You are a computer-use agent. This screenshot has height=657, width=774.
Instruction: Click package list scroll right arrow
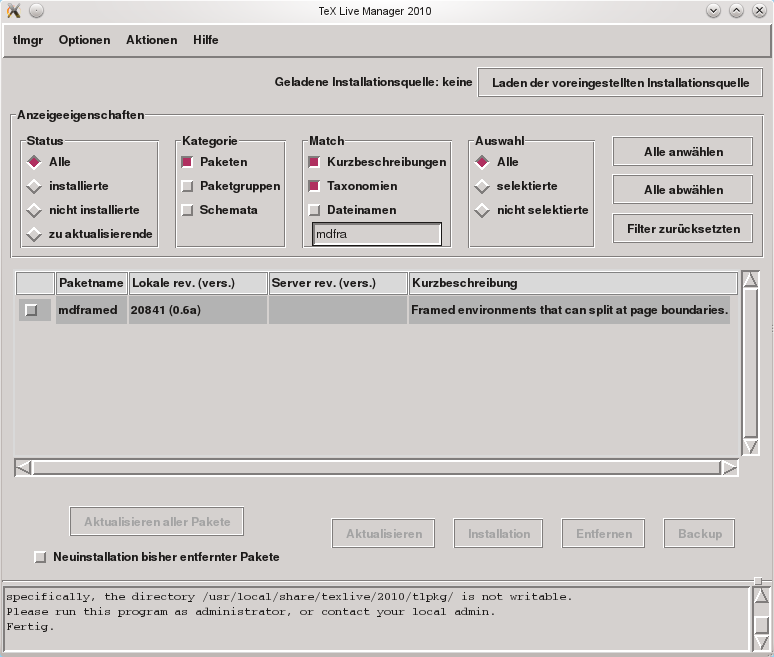click(x=730, y=467)
